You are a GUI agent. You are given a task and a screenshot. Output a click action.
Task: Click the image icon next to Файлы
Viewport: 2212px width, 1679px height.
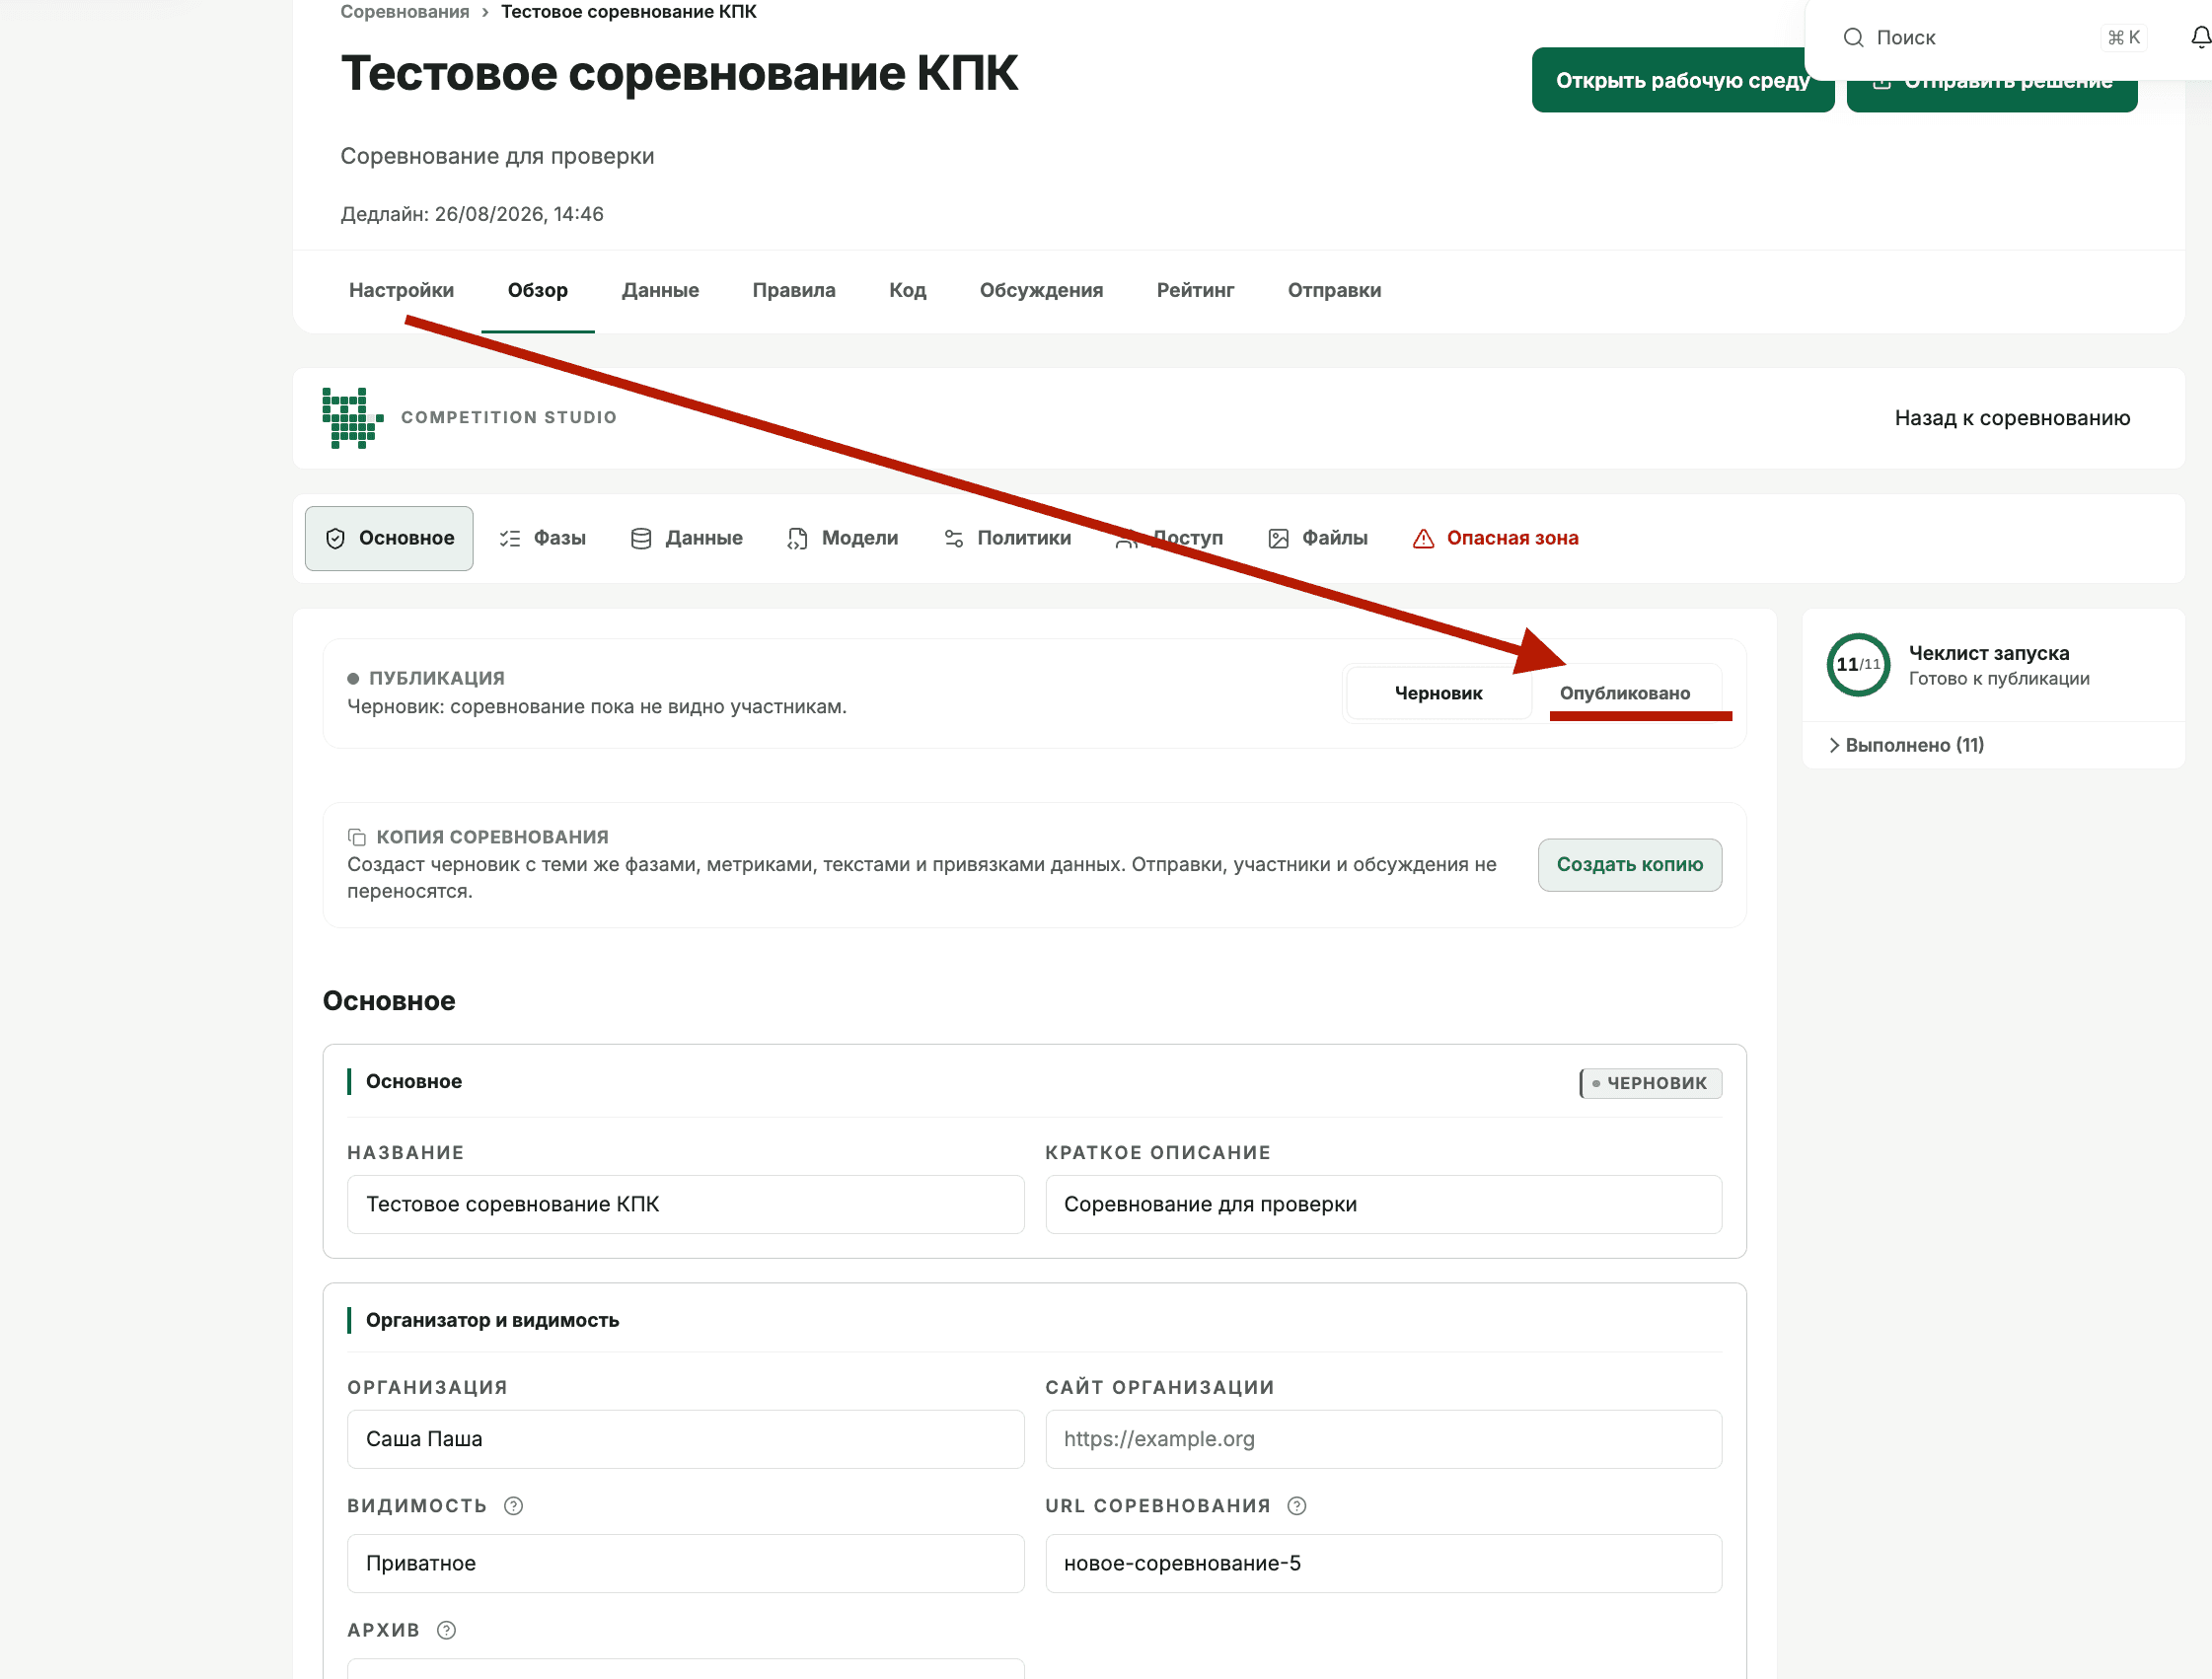1278,539
